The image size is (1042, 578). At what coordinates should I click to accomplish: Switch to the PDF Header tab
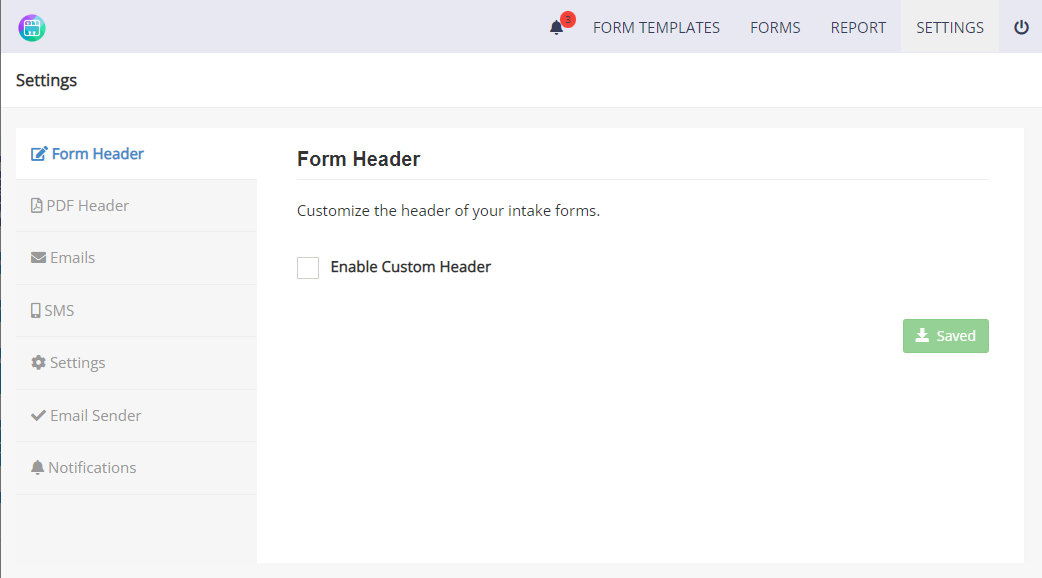click(x=136, y=206)
